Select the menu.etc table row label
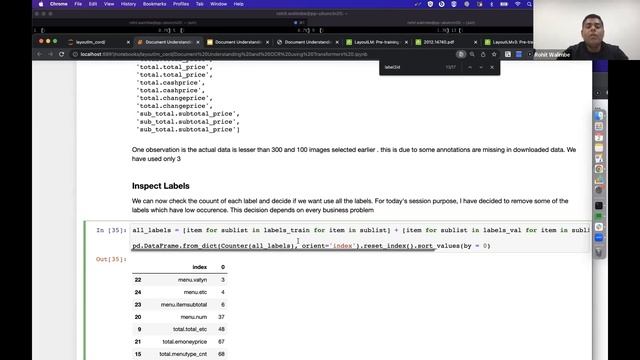Screen dimensions: 640x360 pos(195,292)
